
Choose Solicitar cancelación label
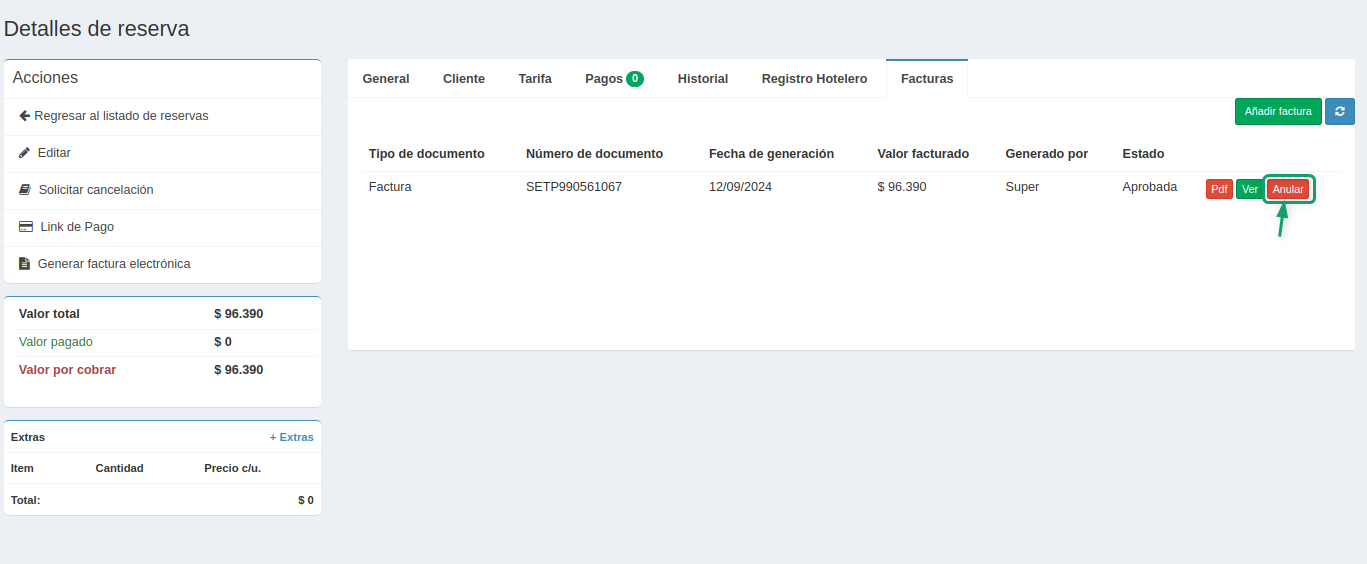click(96, 190)
